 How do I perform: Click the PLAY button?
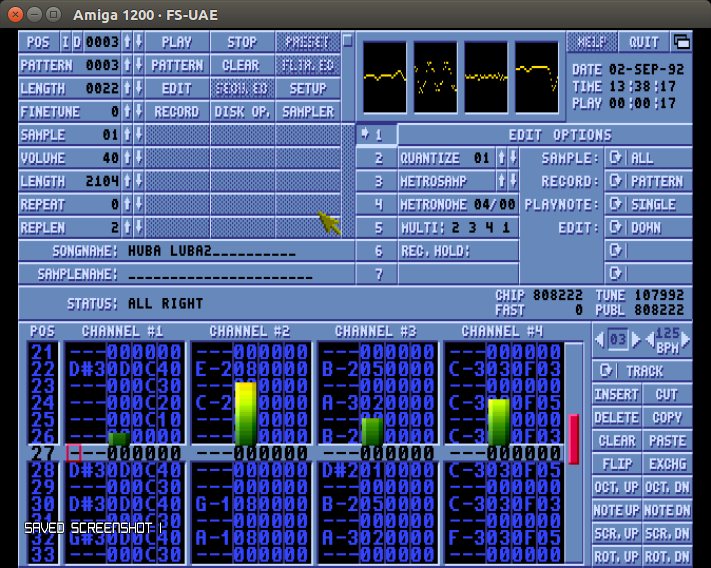pyautogui.click(x=177, y=42)
